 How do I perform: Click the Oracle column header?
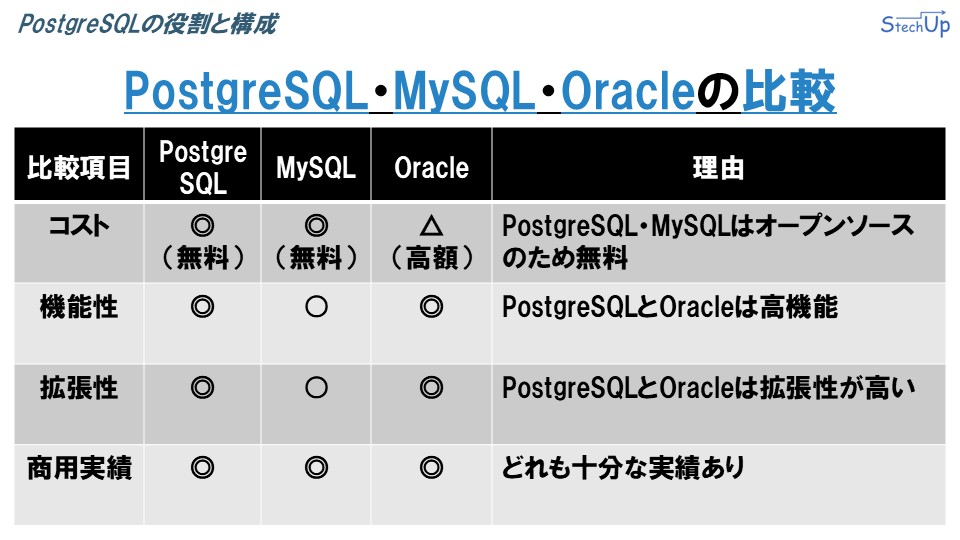click(x=431, y=167)
